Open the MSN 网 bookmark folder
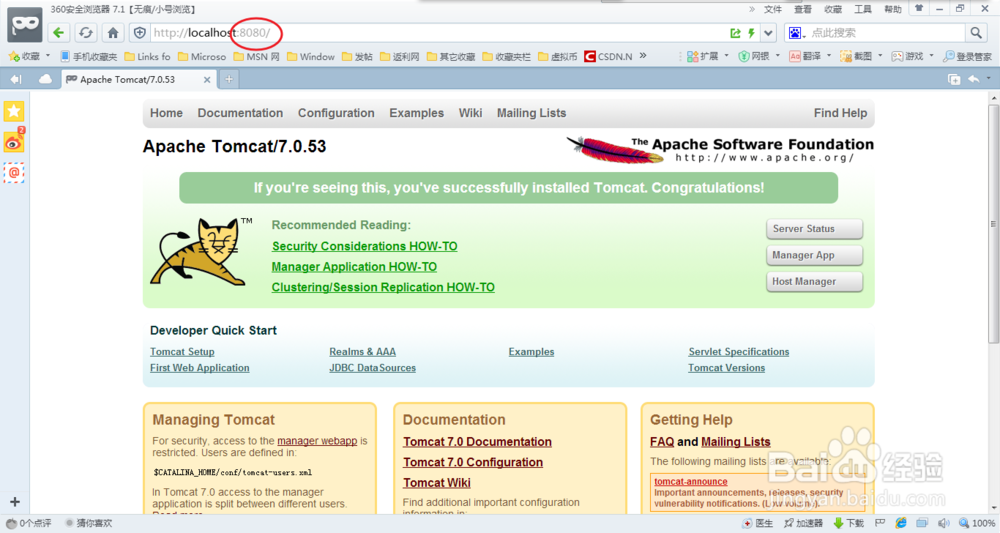 click(x=256, y=56)
